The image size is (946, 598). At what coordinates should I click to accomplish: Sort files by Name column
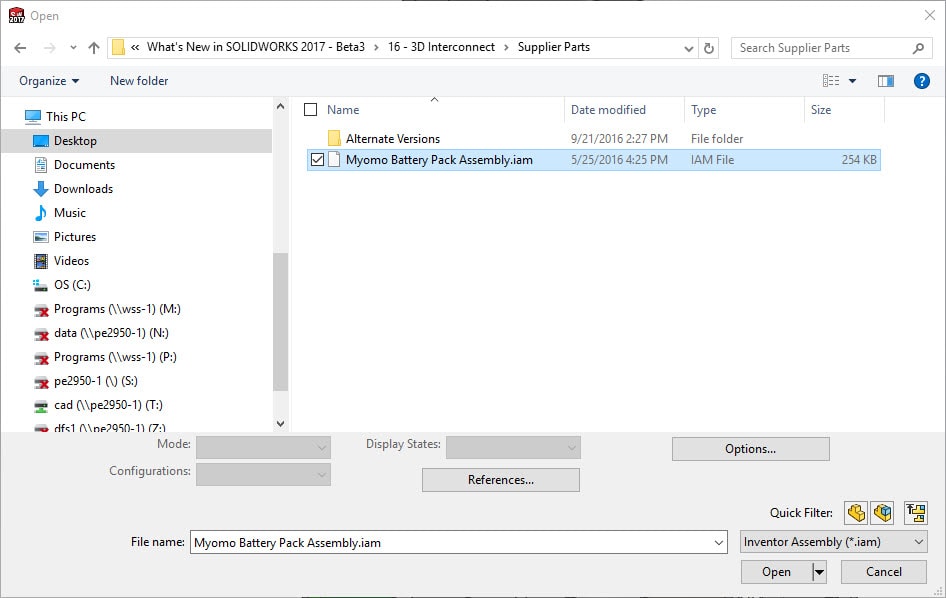[x=343, y=110]
